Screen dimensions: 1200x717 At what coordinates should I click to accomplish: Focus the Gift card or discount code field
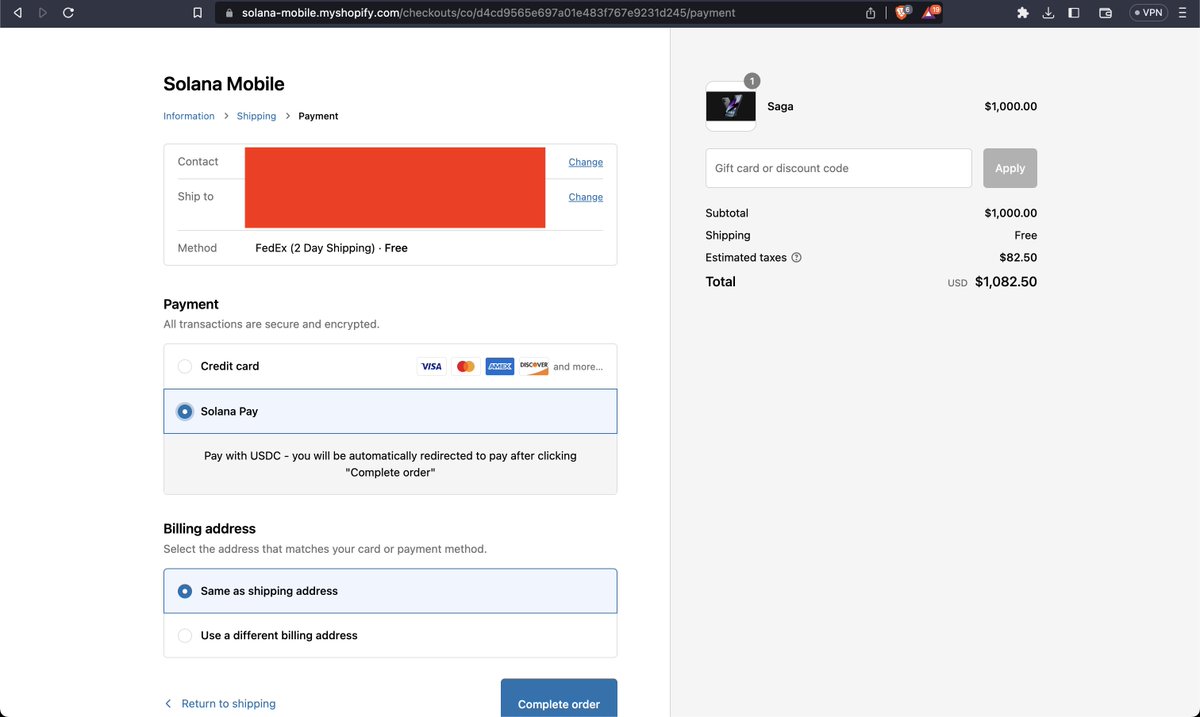pos(838,168)
